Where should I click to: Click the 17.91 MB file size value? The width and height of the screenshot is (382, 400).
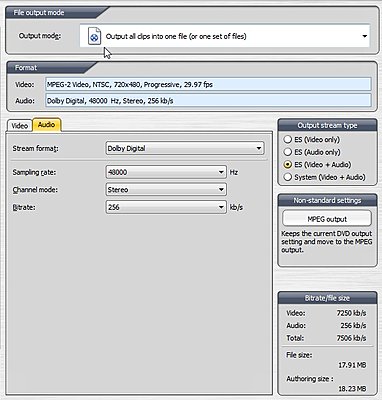click(352, 365)
